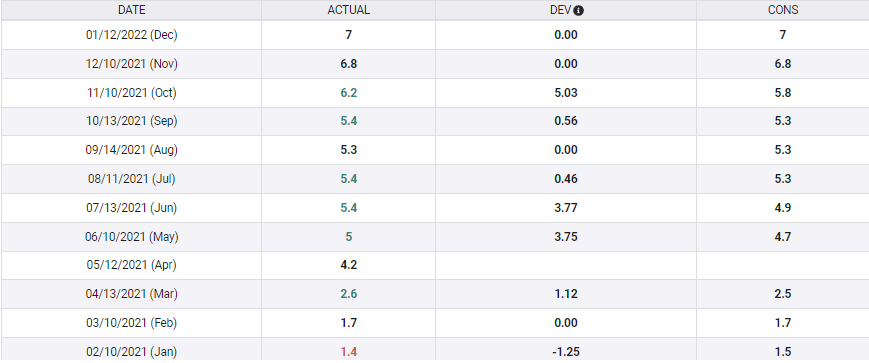Viewport: 869px width, 363px height.
Task: Select the DATE column header
Action: point(131,11)
